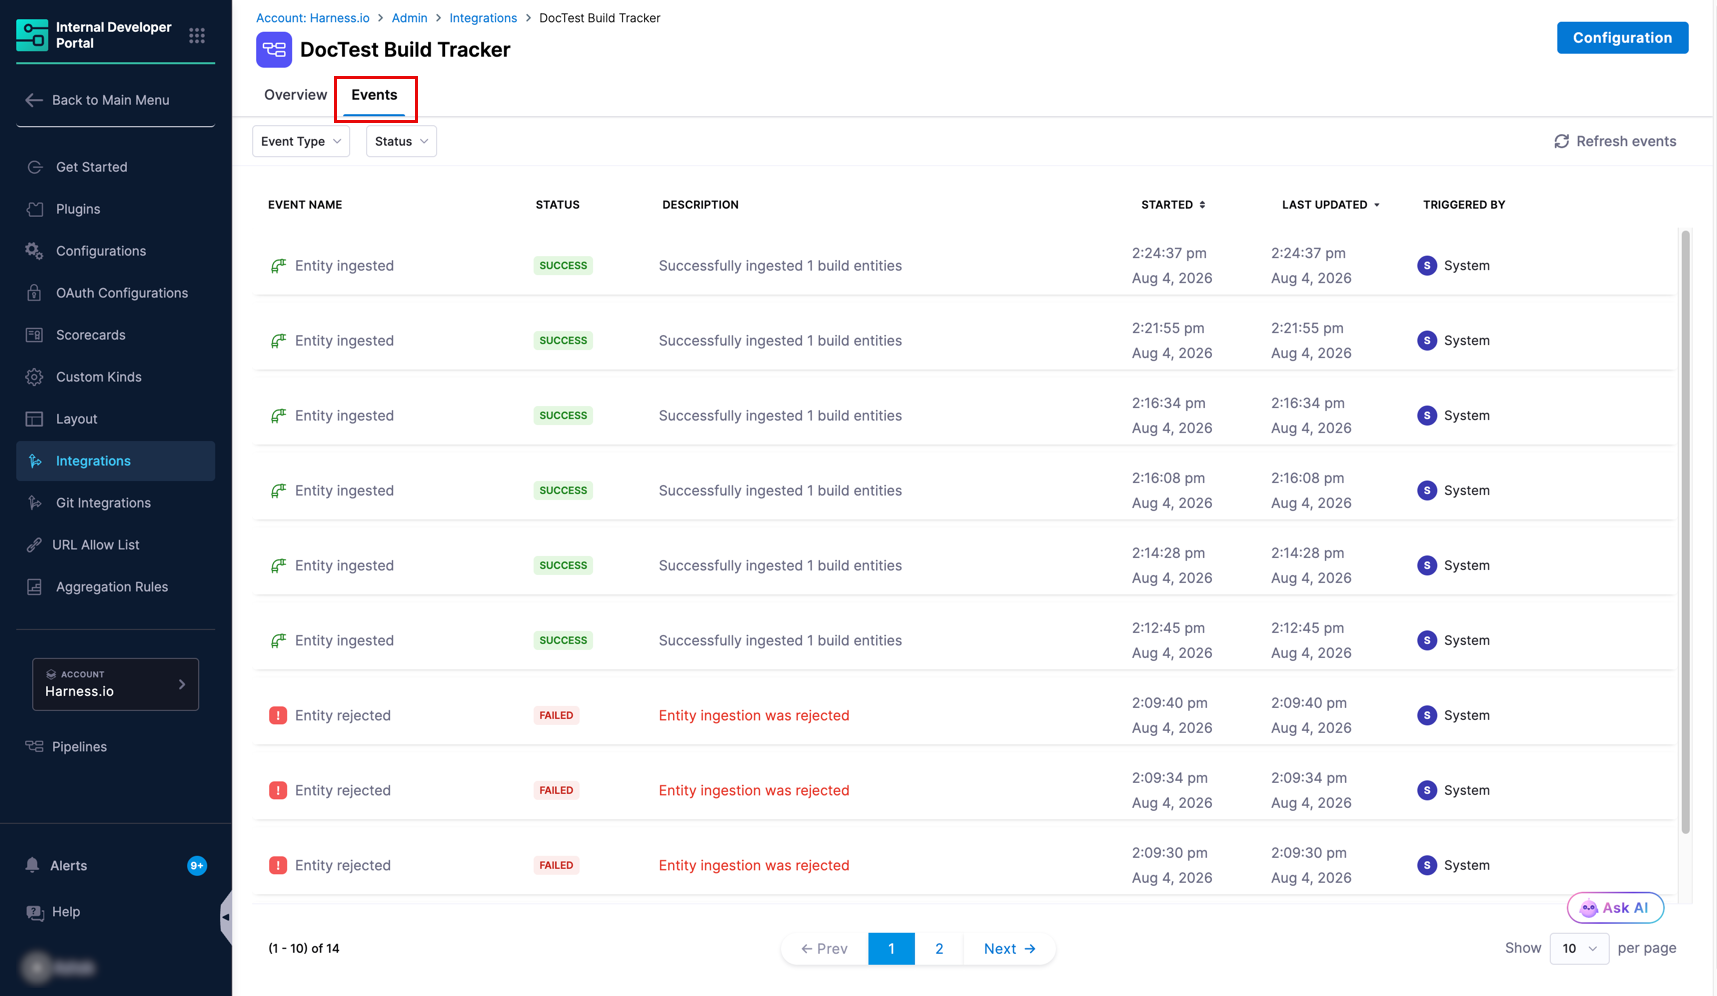The image size is (1717, 996).
Task: Click 'Entity ingested' in 2:14:28 pm row
Action: [344, 565]
